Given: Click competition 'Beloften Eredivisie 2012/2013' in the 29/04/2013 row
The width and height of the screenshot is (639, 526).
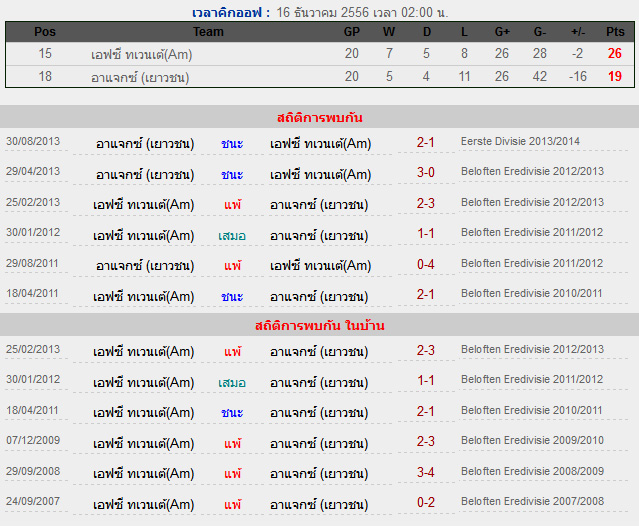Looking at the screenshot, I should pyautogui.click(x=532, y=171).
